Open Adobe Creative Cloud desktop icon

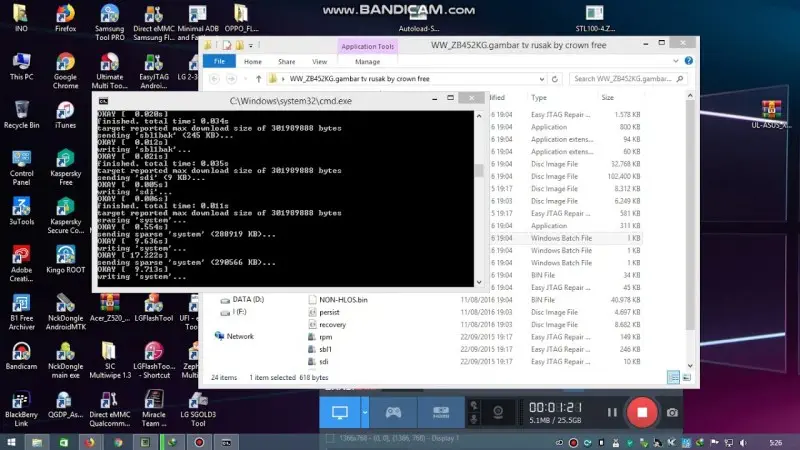[21, 264]
